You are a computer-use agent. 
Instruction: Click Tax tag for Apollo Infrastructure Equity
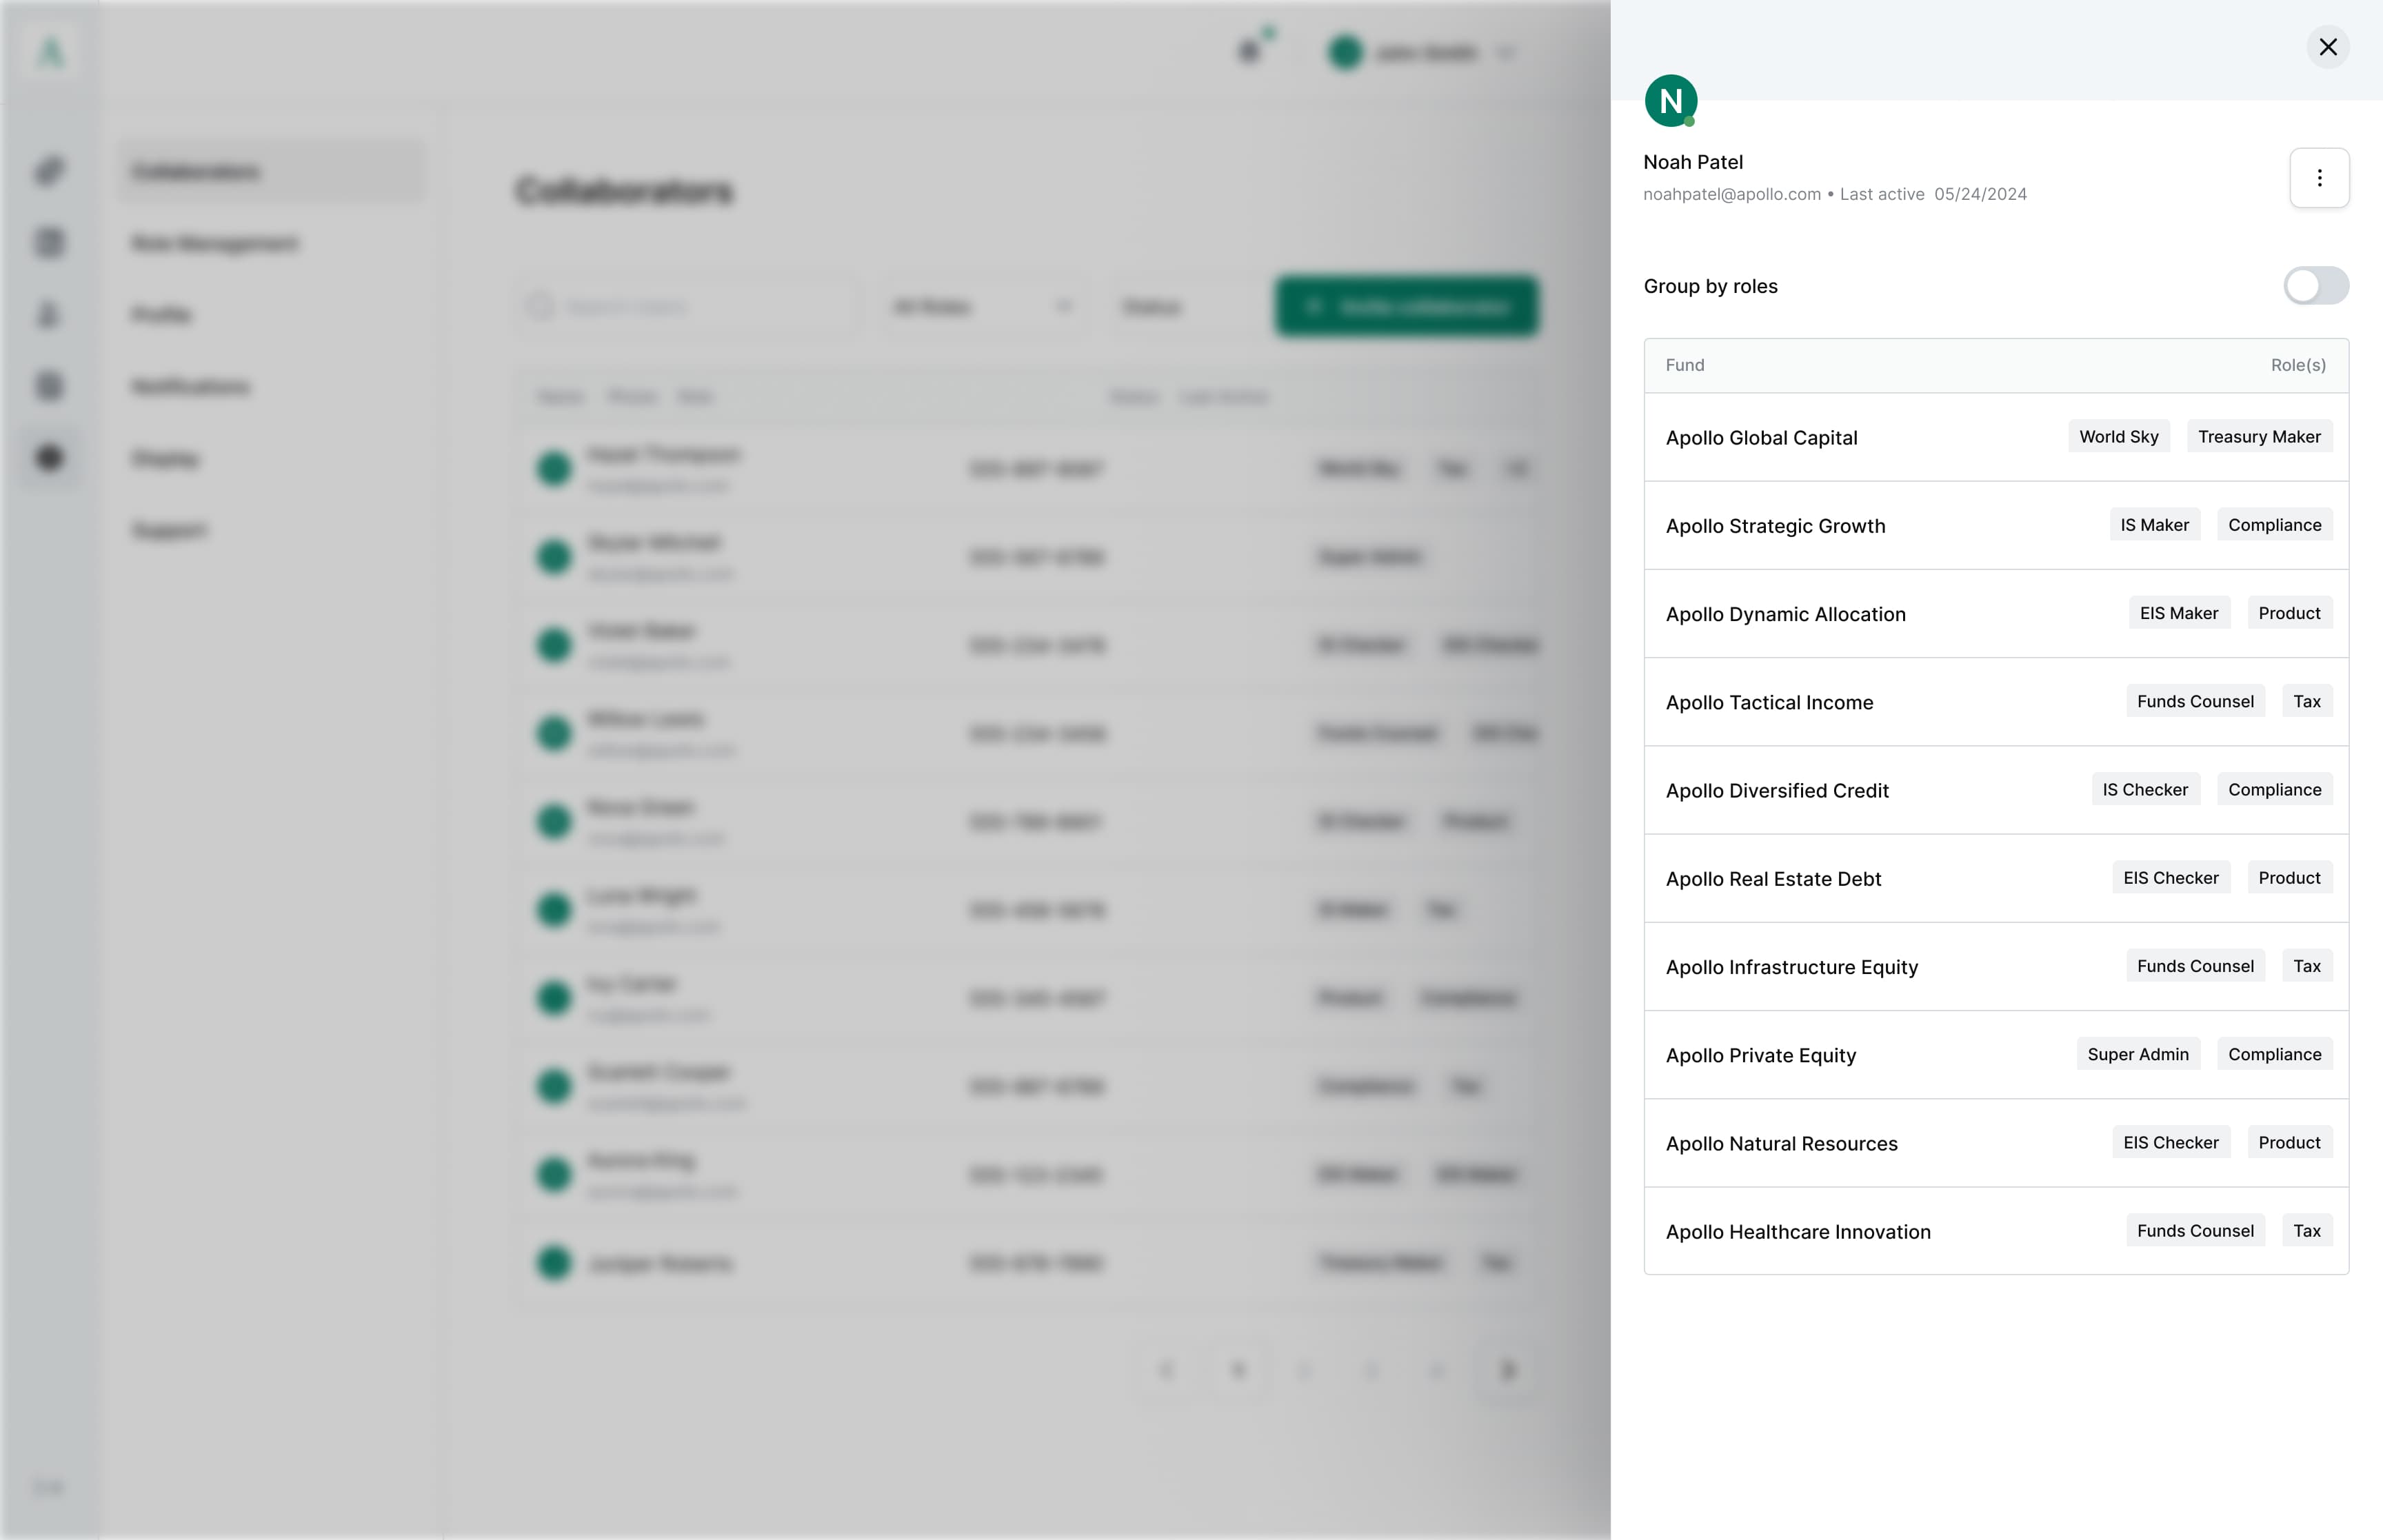pos(2306,966)
